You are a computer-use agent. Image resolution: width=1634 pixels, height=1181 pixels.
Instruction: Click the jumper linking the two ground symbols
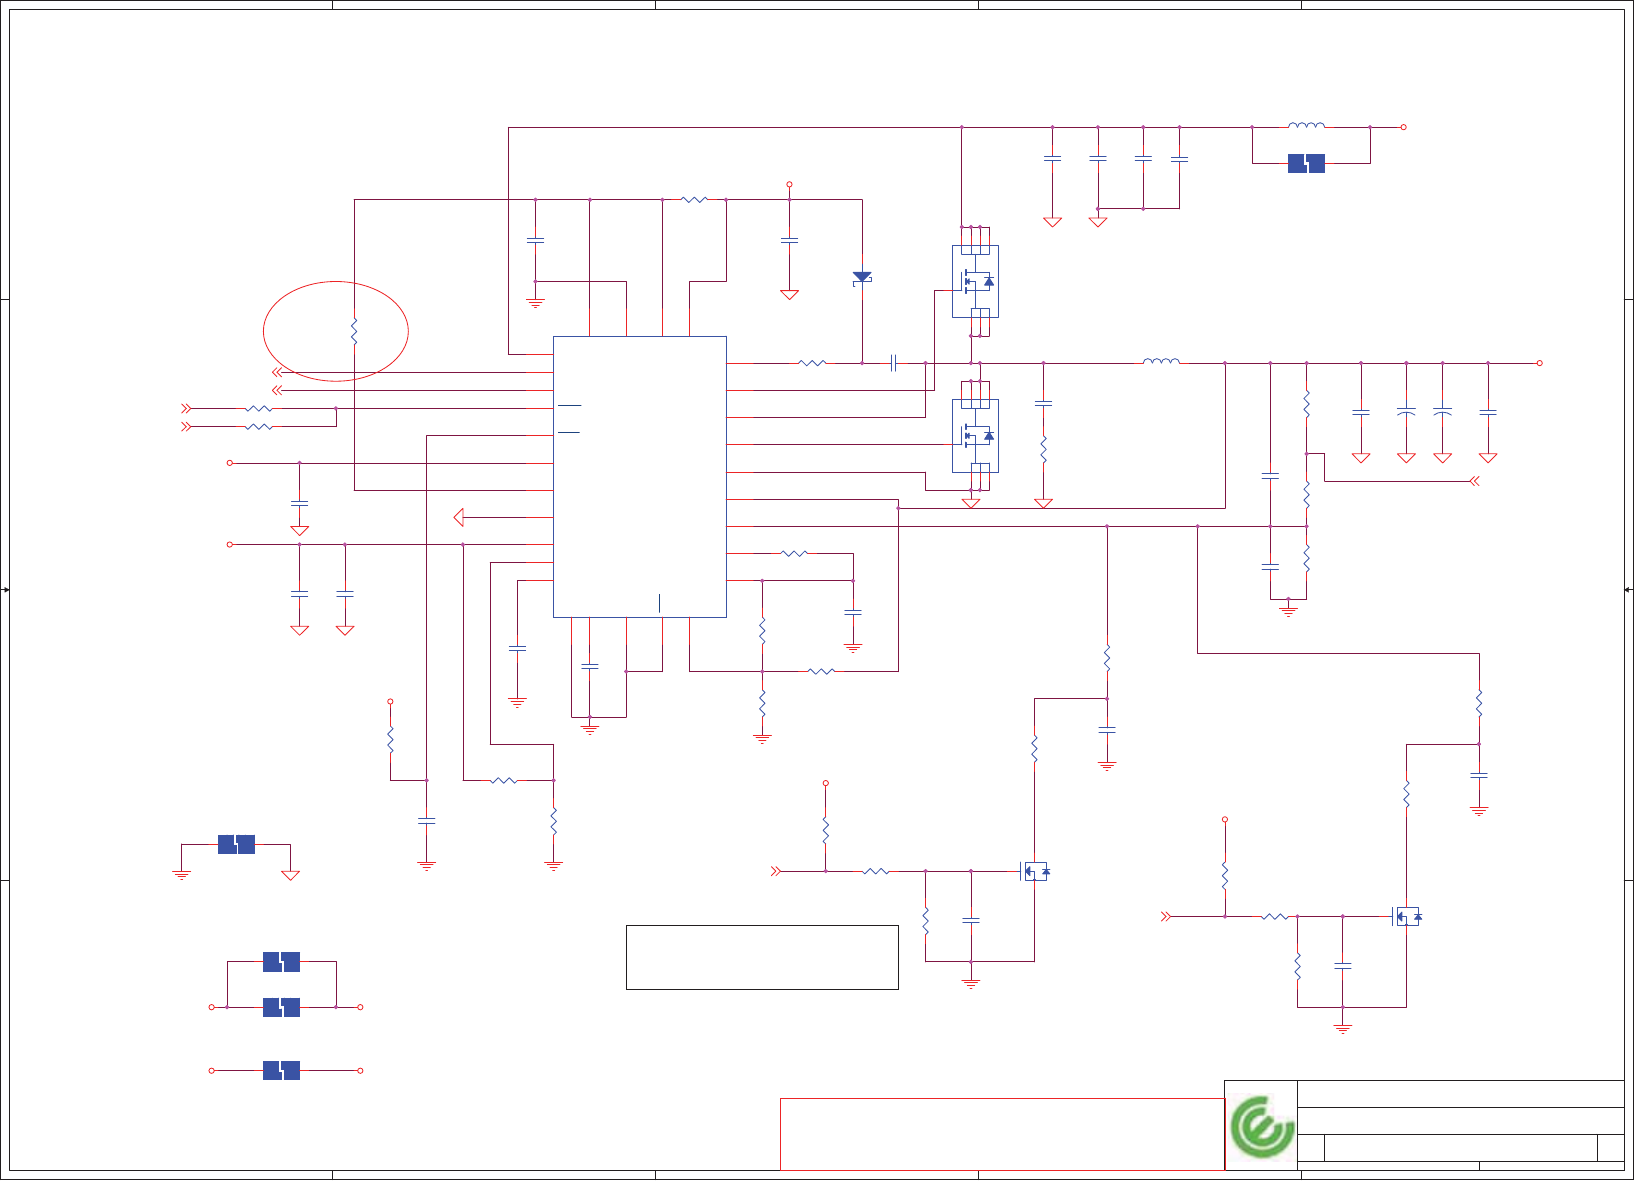(x=236, y=844)
